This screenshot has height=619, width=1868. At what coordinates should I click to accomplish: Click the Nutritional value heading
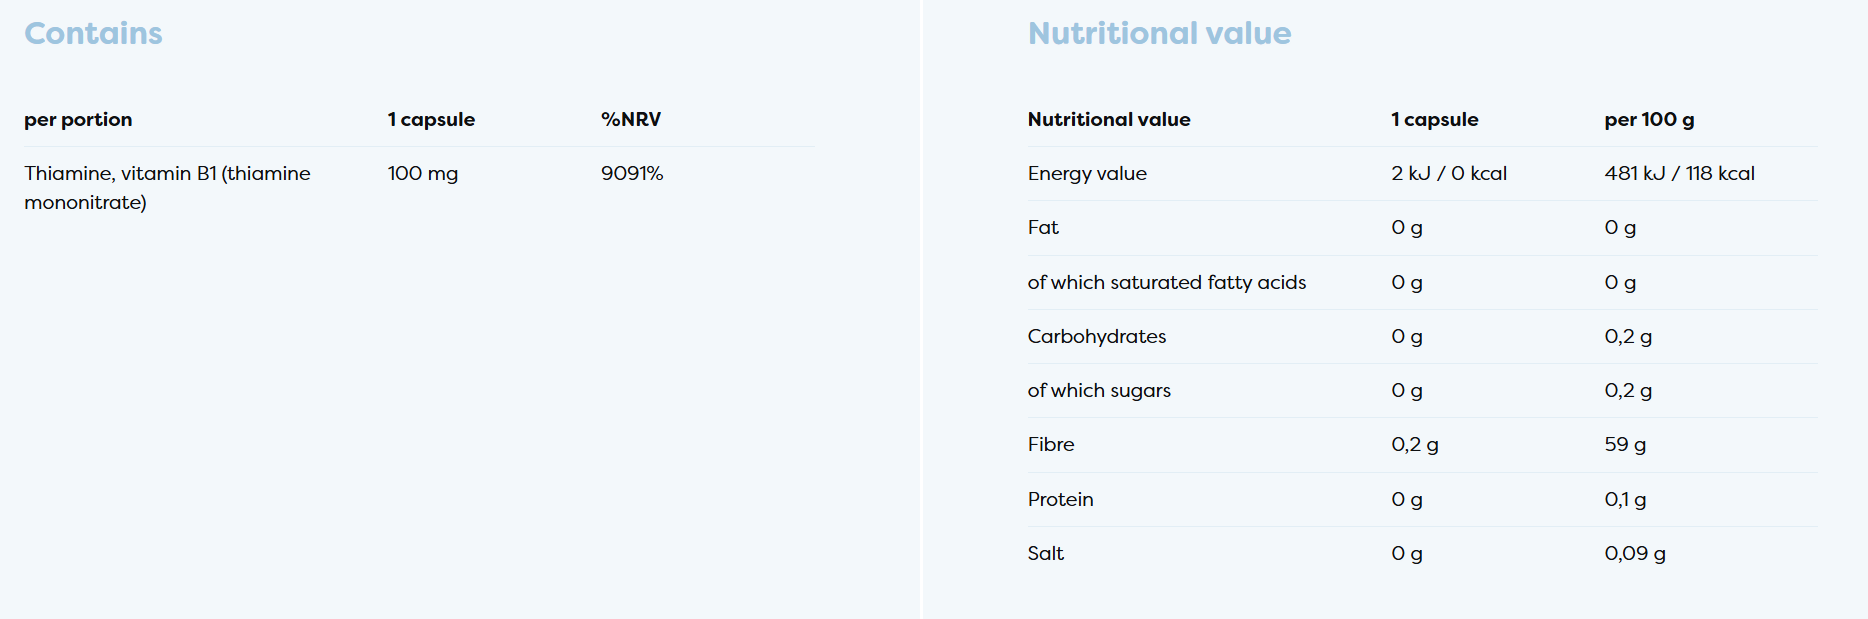[1159, 33]
